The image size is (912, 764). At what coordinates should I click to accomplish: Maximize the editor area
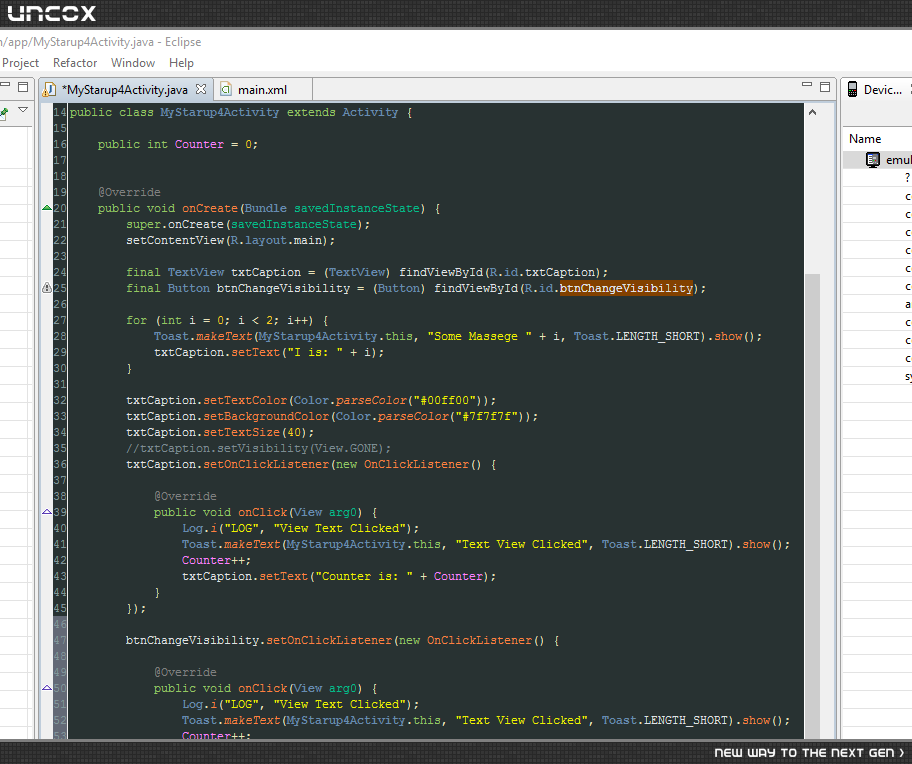[825, 87]
